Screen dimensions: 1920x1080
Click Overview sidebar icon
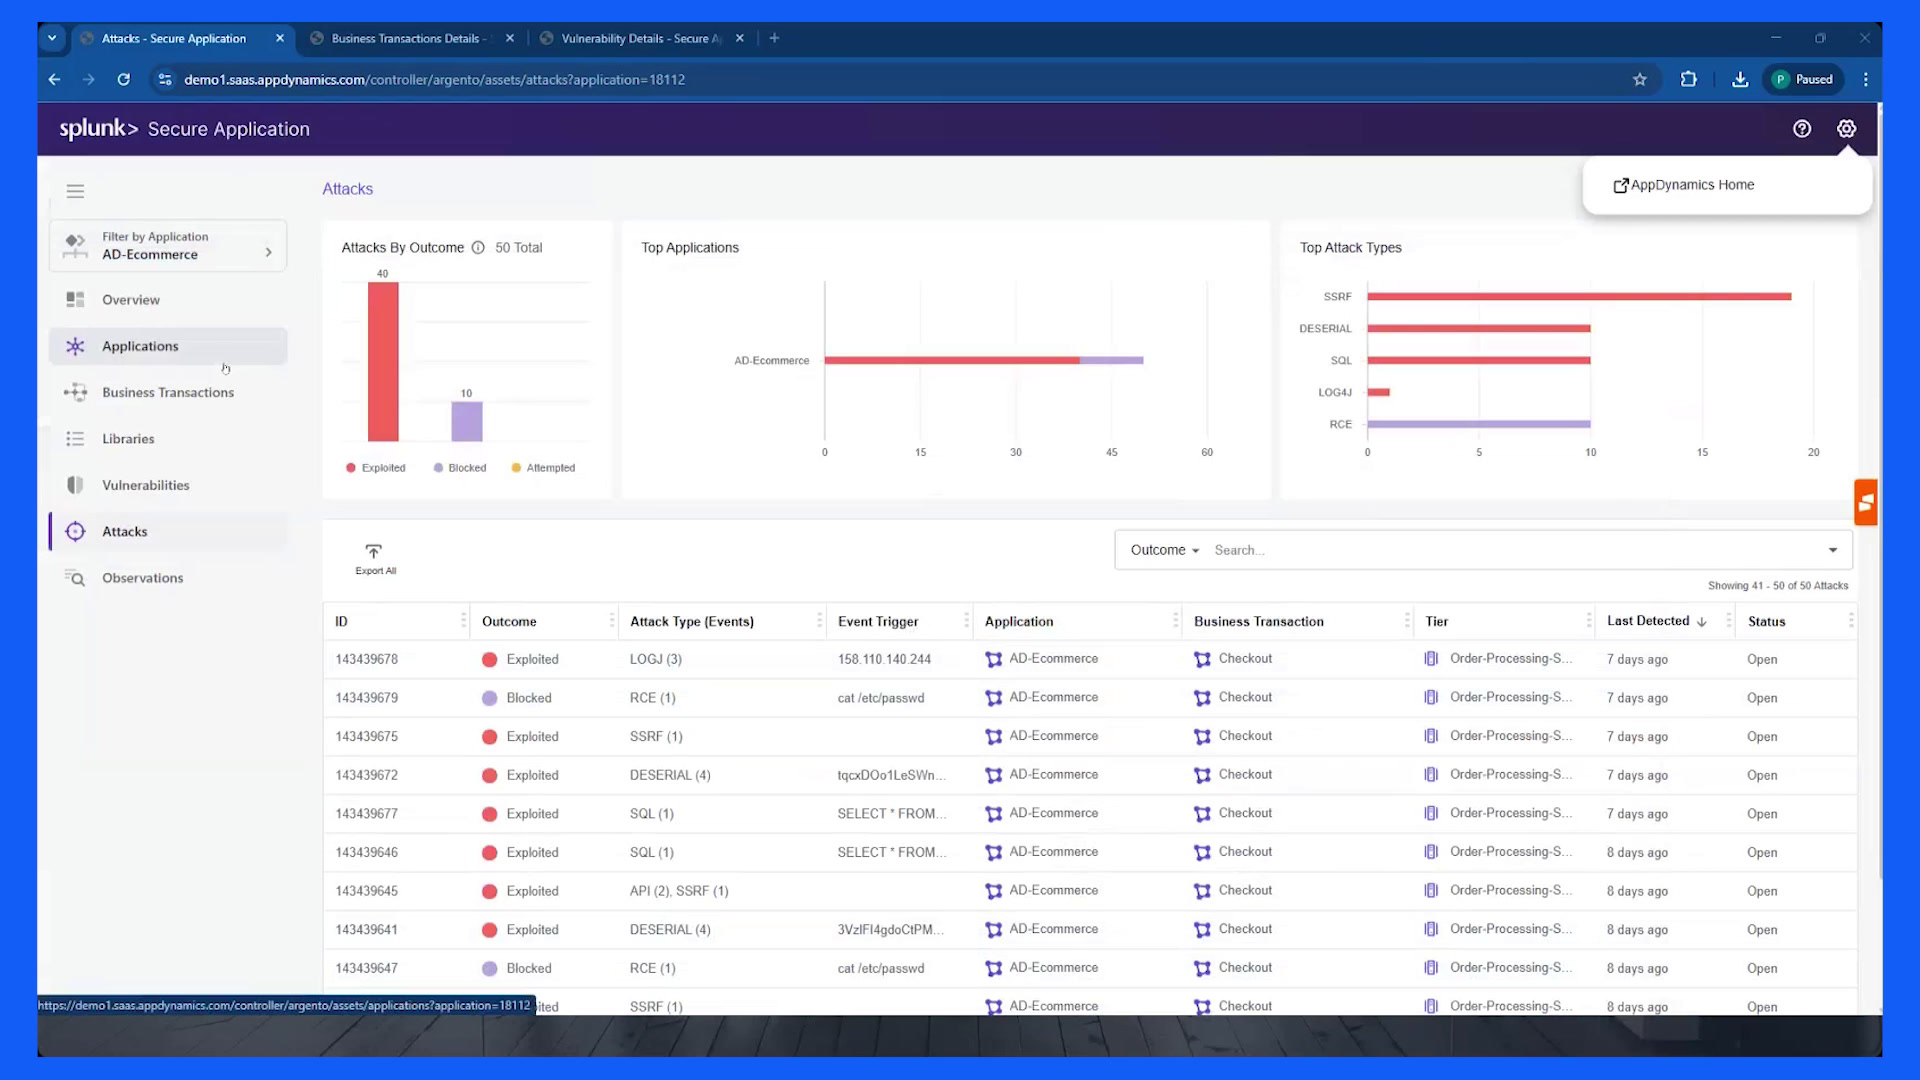point(75,300)
